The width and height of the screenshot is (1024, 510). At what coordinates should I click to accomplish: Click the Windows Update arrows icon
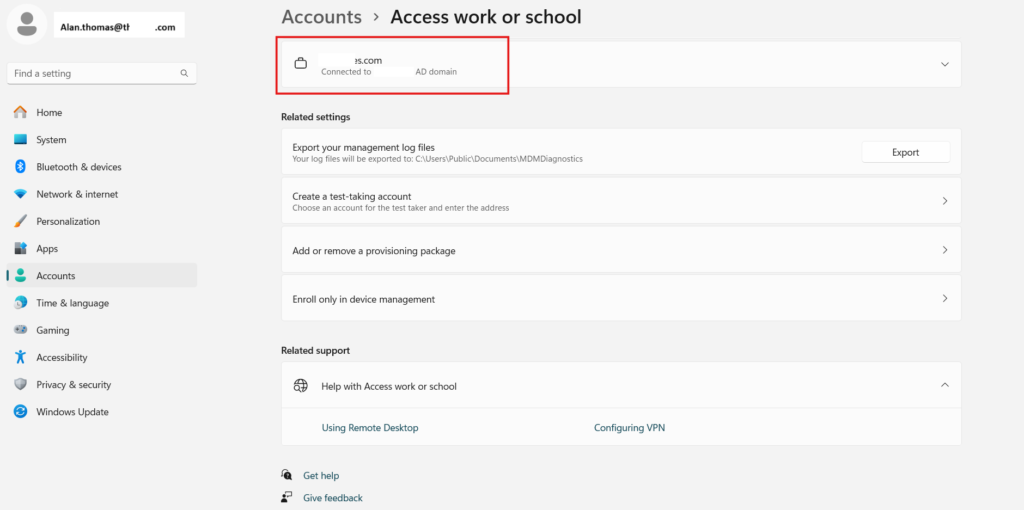[21, 412]
